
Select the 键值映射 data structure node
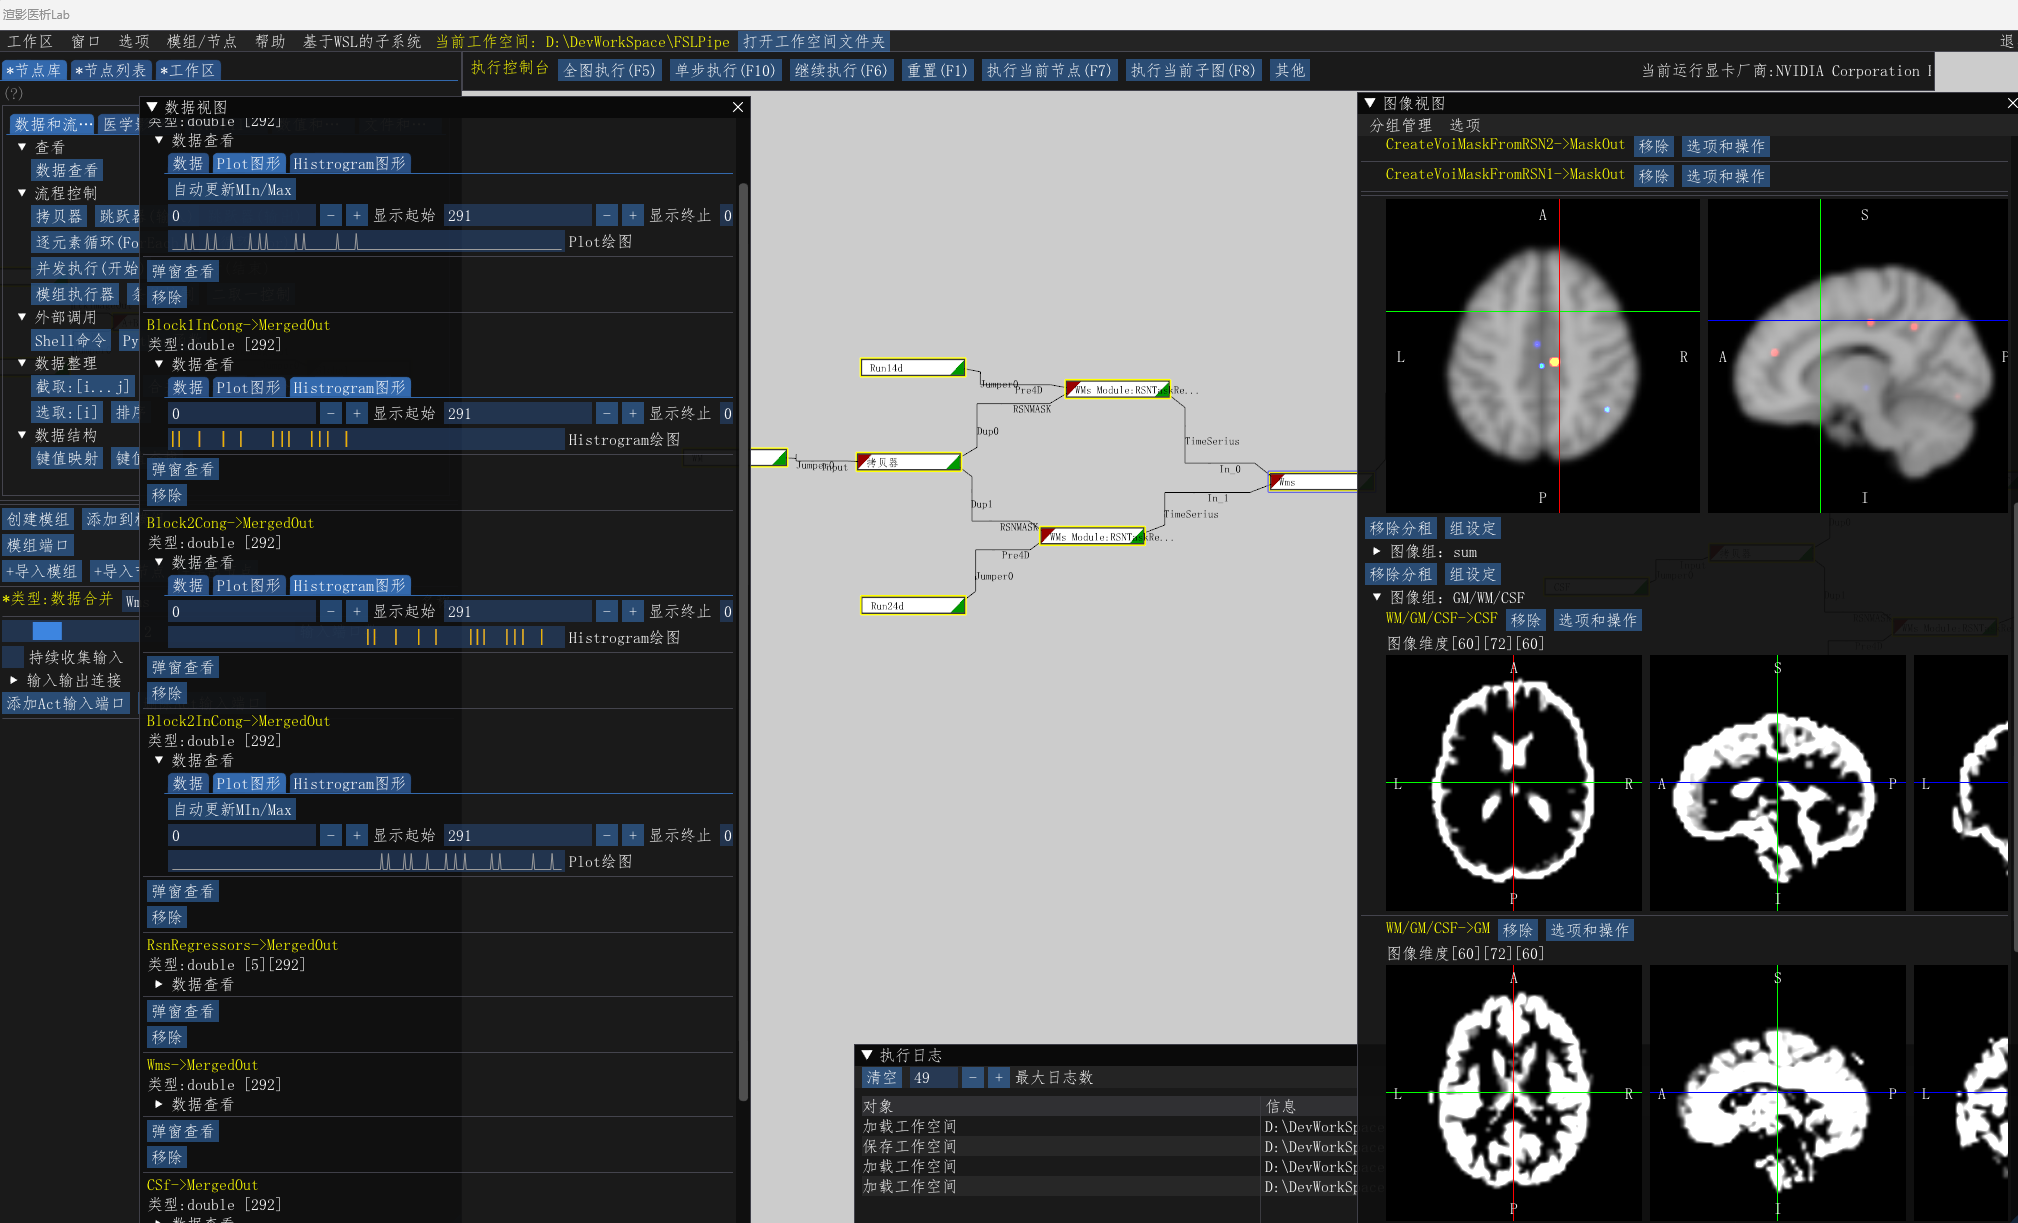tap(69, 458)
